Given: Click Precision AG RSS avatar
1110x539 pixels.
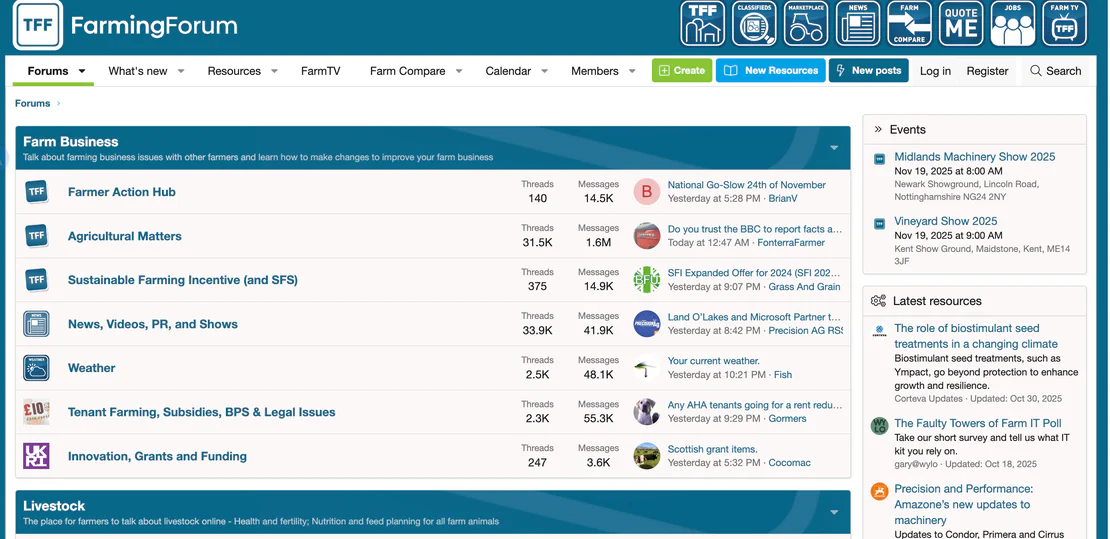Looking at the screenshot, I should [646, 324].
